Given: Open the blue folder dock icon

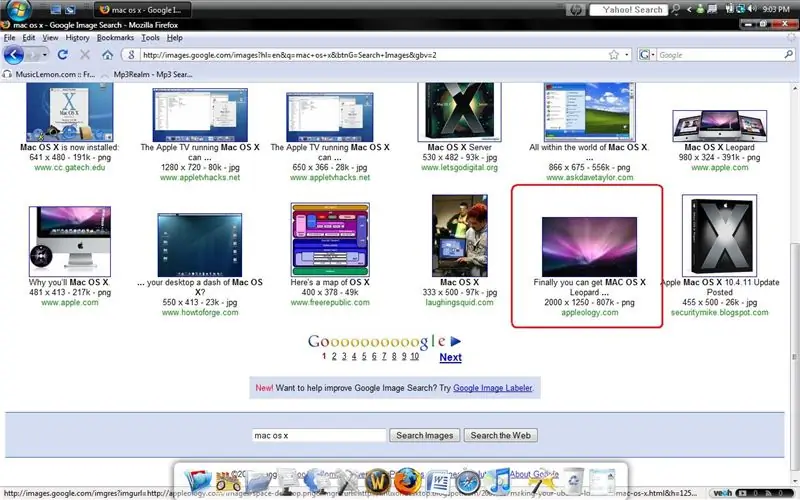Looking at the screenshot, I should [x=258, y=483].
